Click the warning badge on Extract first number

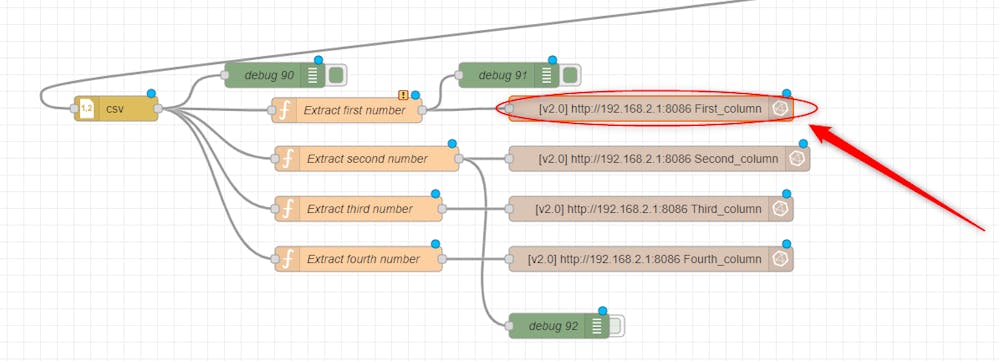point(403,95)
